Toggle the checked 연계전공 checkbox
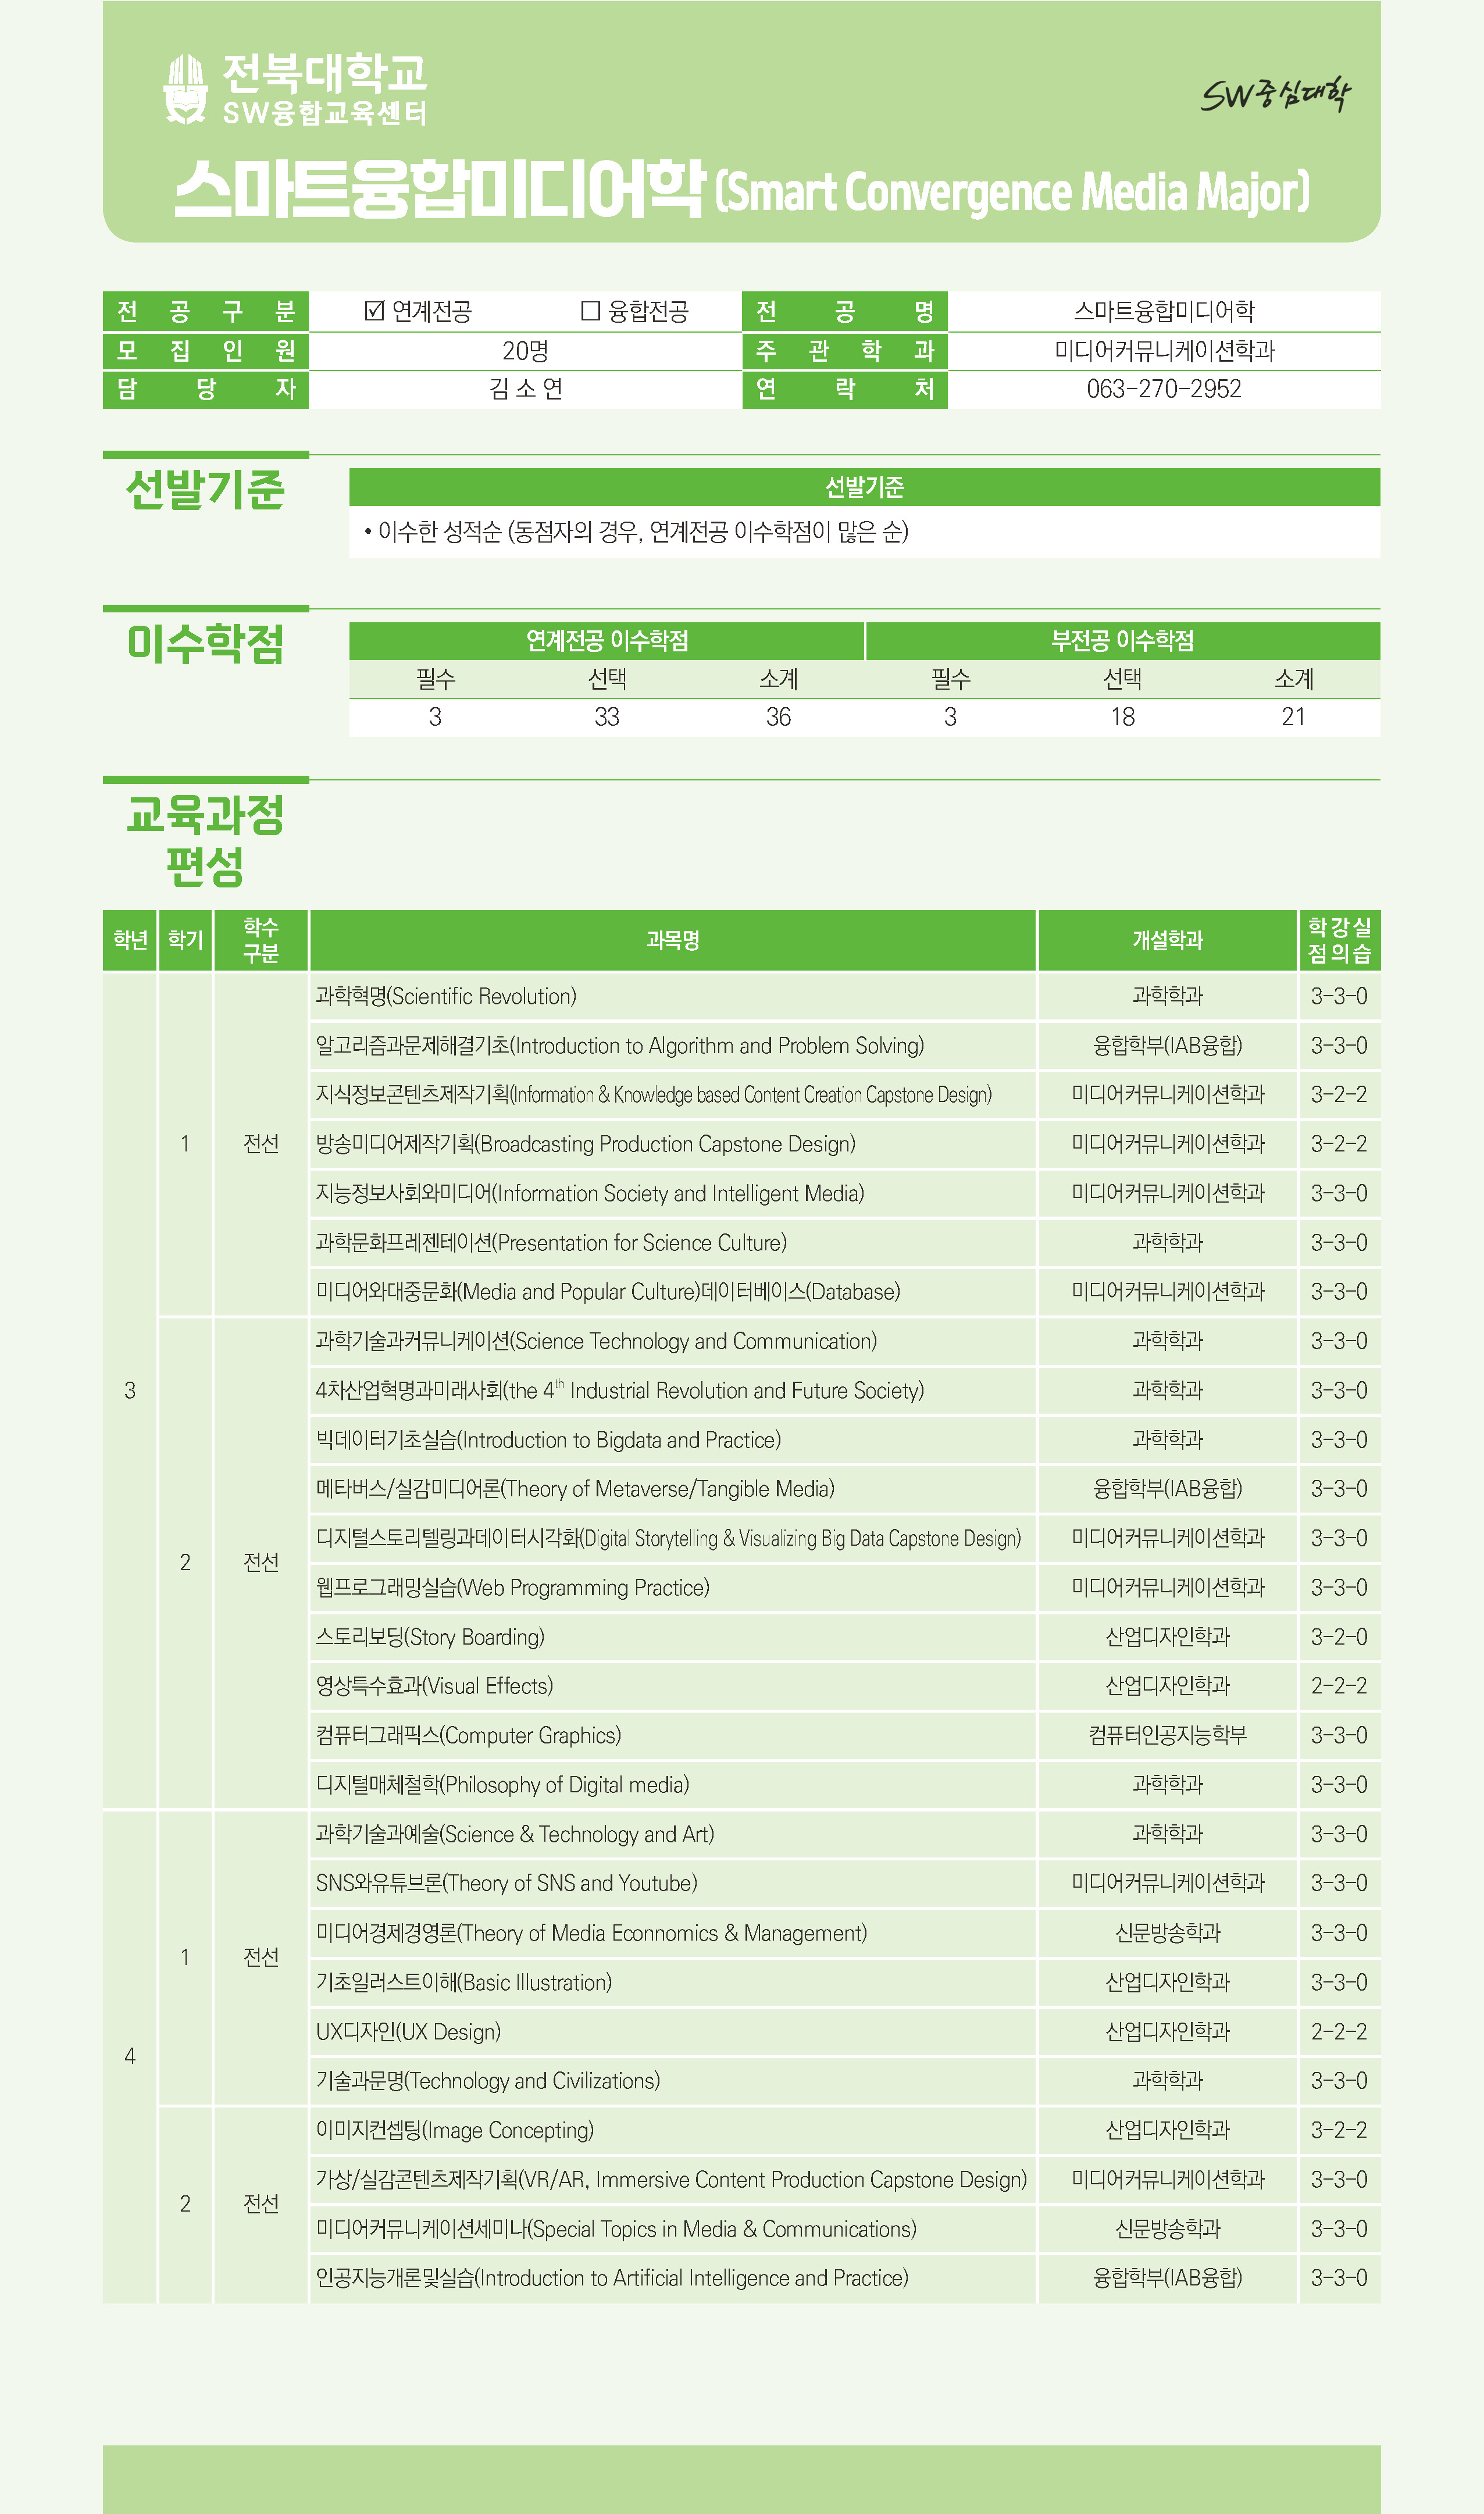 pyautogui.click(x=374, y=311)
